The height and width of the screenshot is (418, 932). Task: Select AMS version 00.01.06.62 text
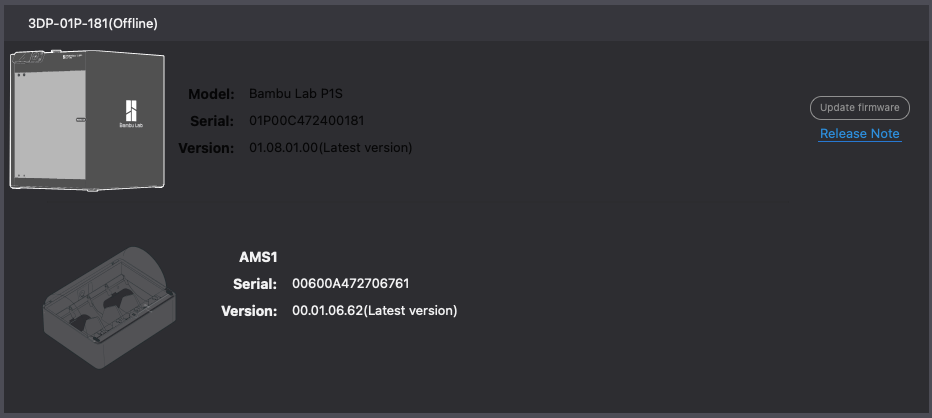328,310
